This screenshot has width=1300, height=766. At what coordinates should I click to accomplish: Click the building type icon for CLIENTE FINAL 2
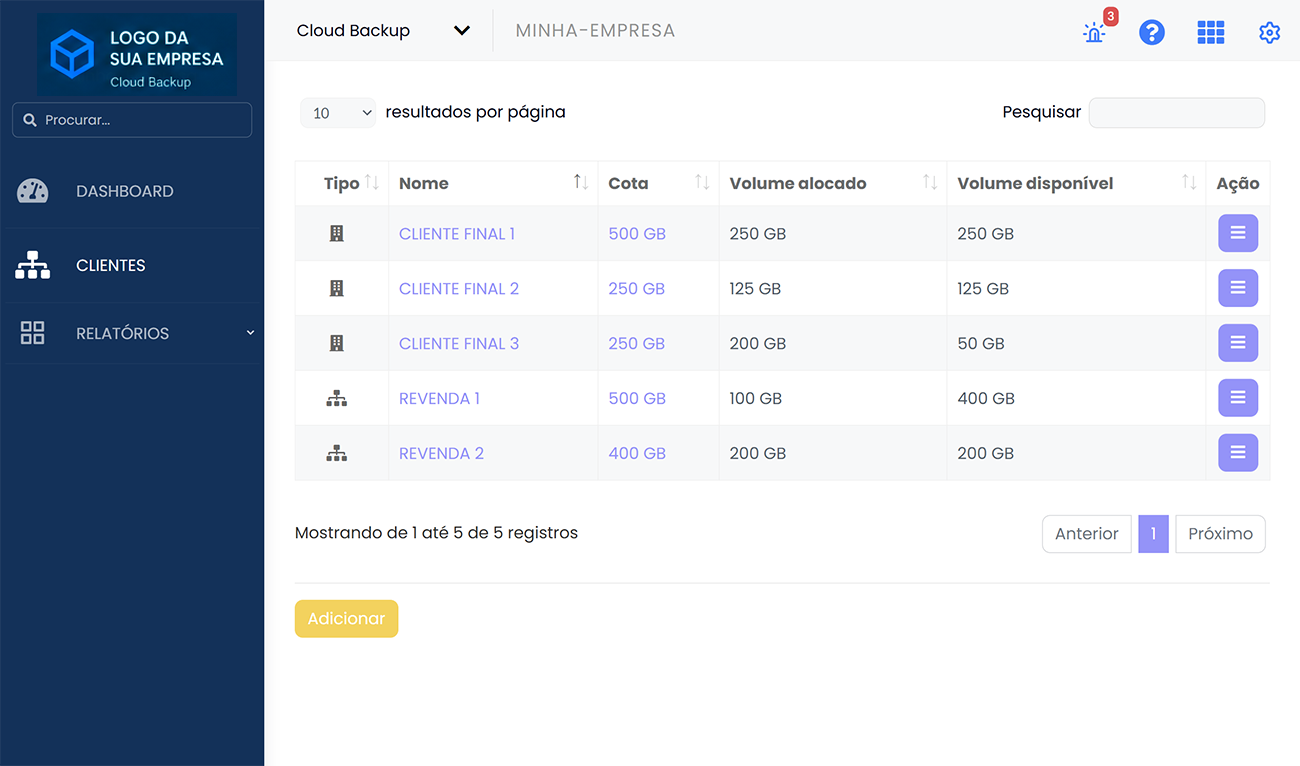(337, 288)
